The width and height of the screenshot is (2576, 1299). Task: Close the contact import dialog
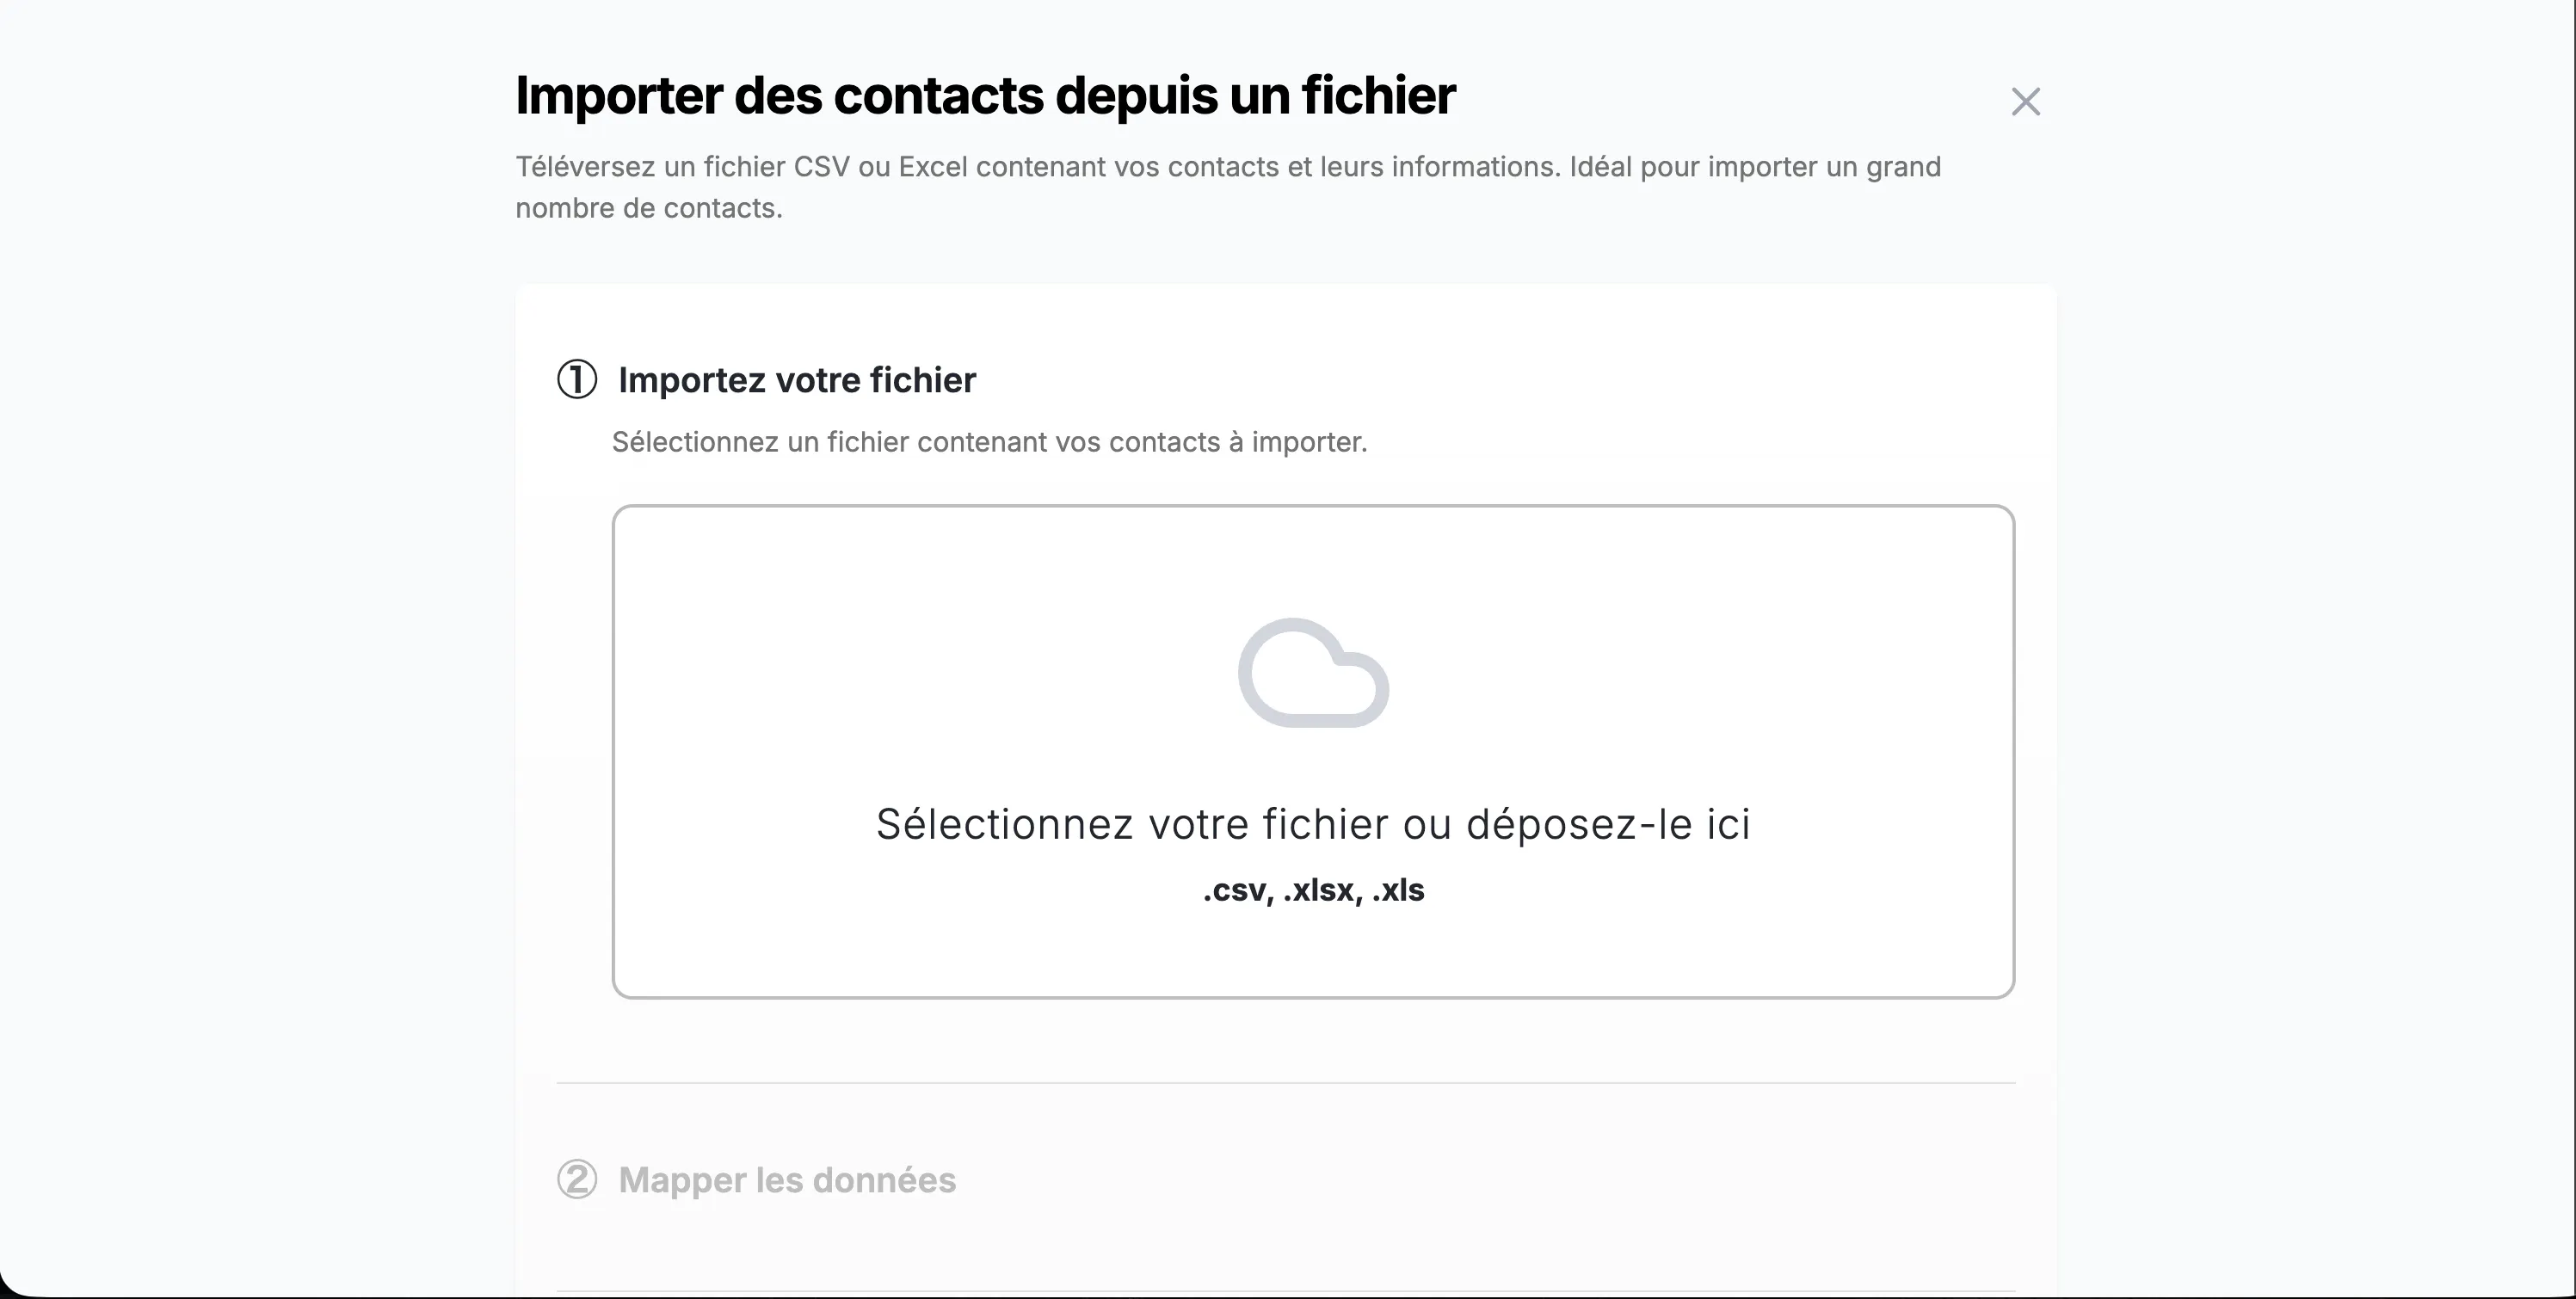click(2025, 101)
